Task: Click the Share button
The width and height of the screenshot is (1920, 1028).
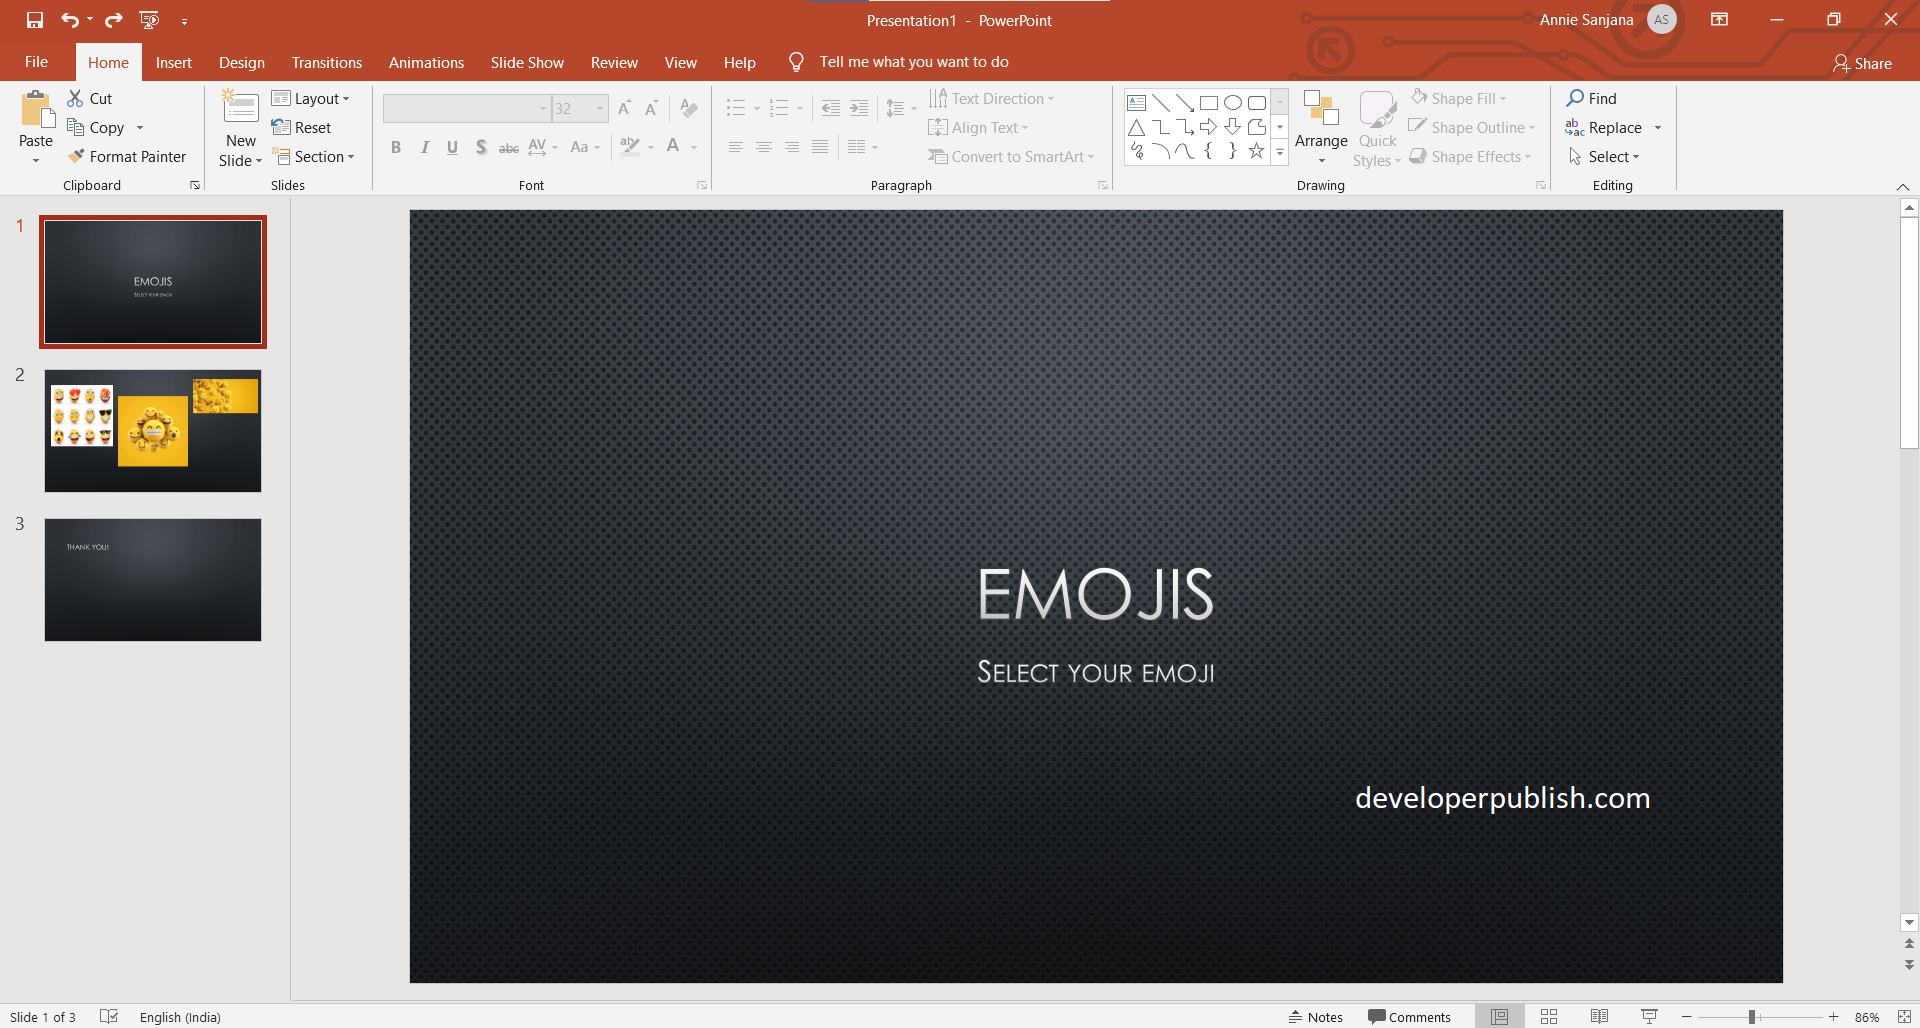Action: 1862,63
